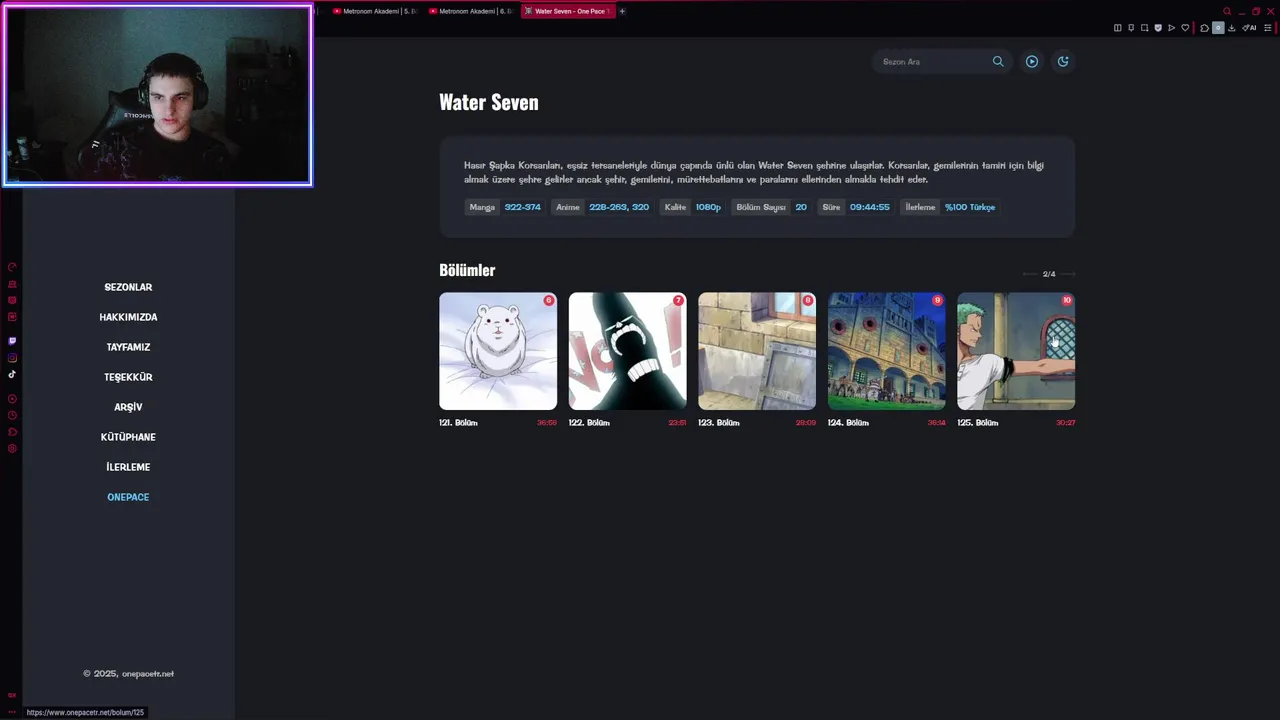The image size is (1280, 720).
Task: Open the player icon in browser sidebar
Action: (12, 399)
